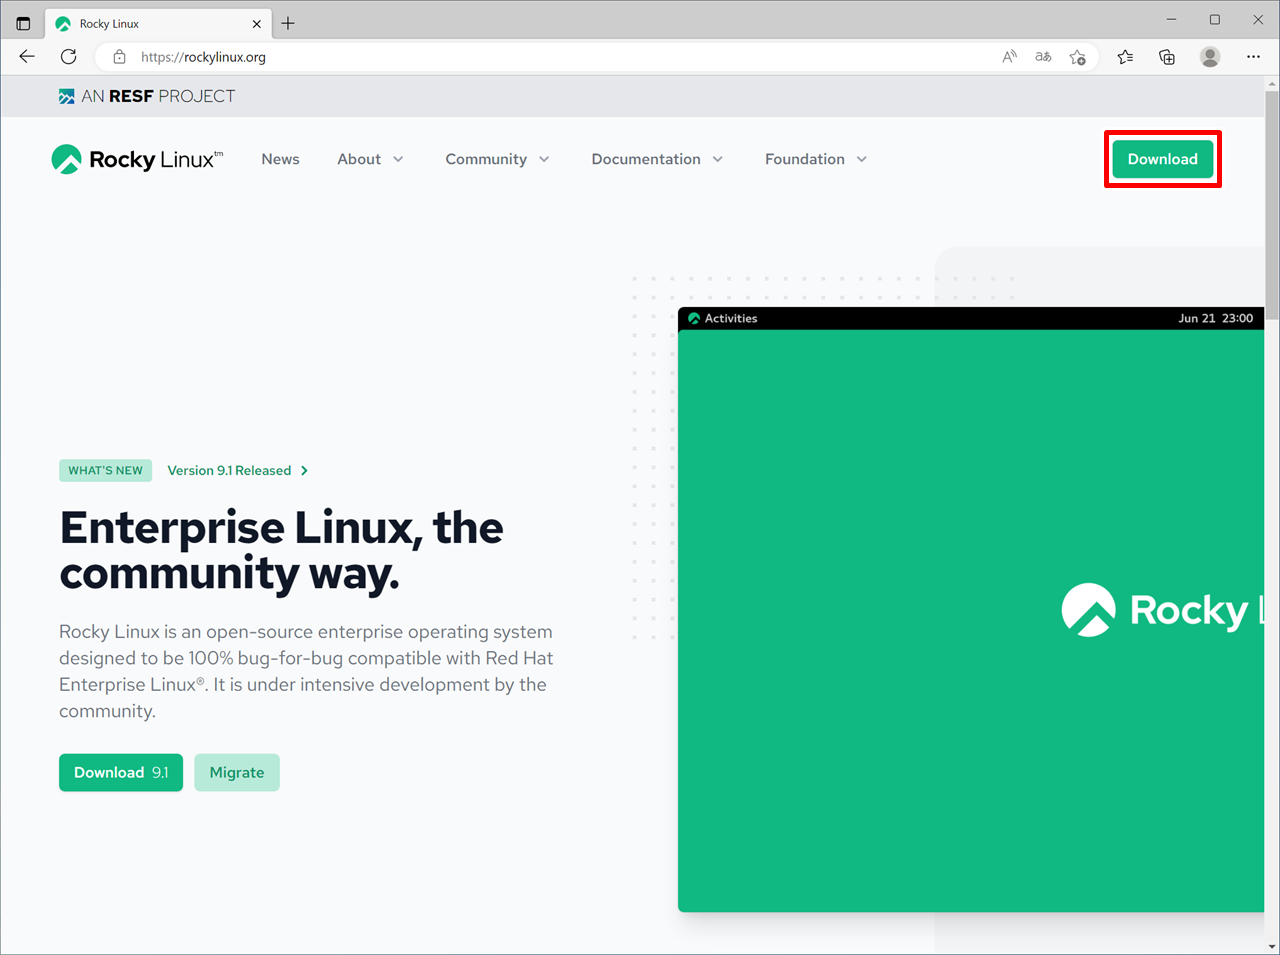
Task: Click the user profile avatar icon
Action: [1210, 57]
